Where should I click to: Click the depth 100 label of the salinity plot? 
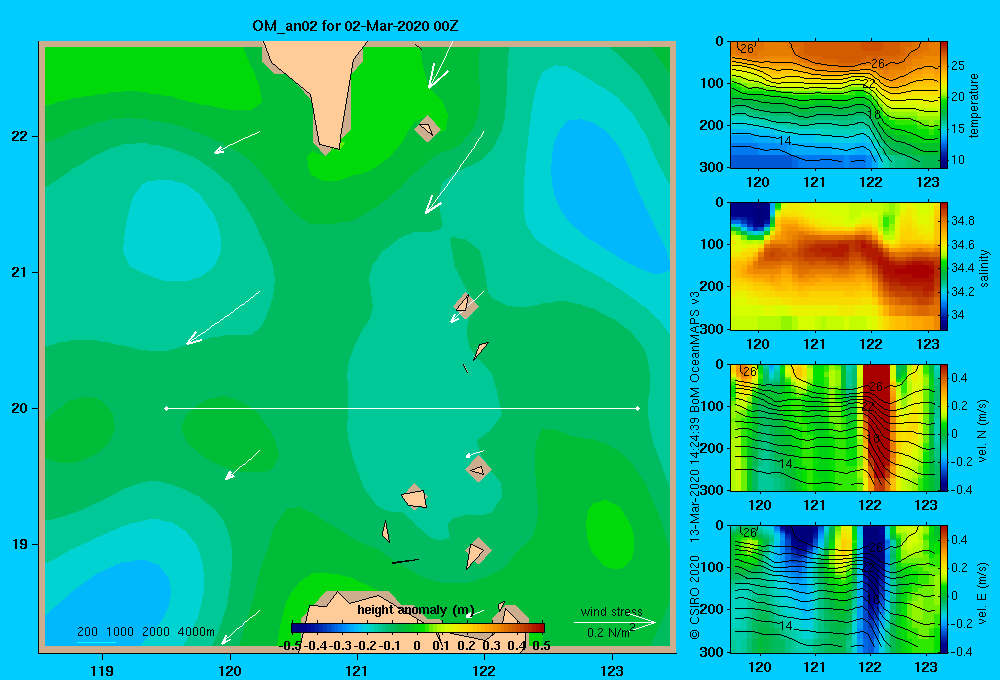click(x=712, y=244)
